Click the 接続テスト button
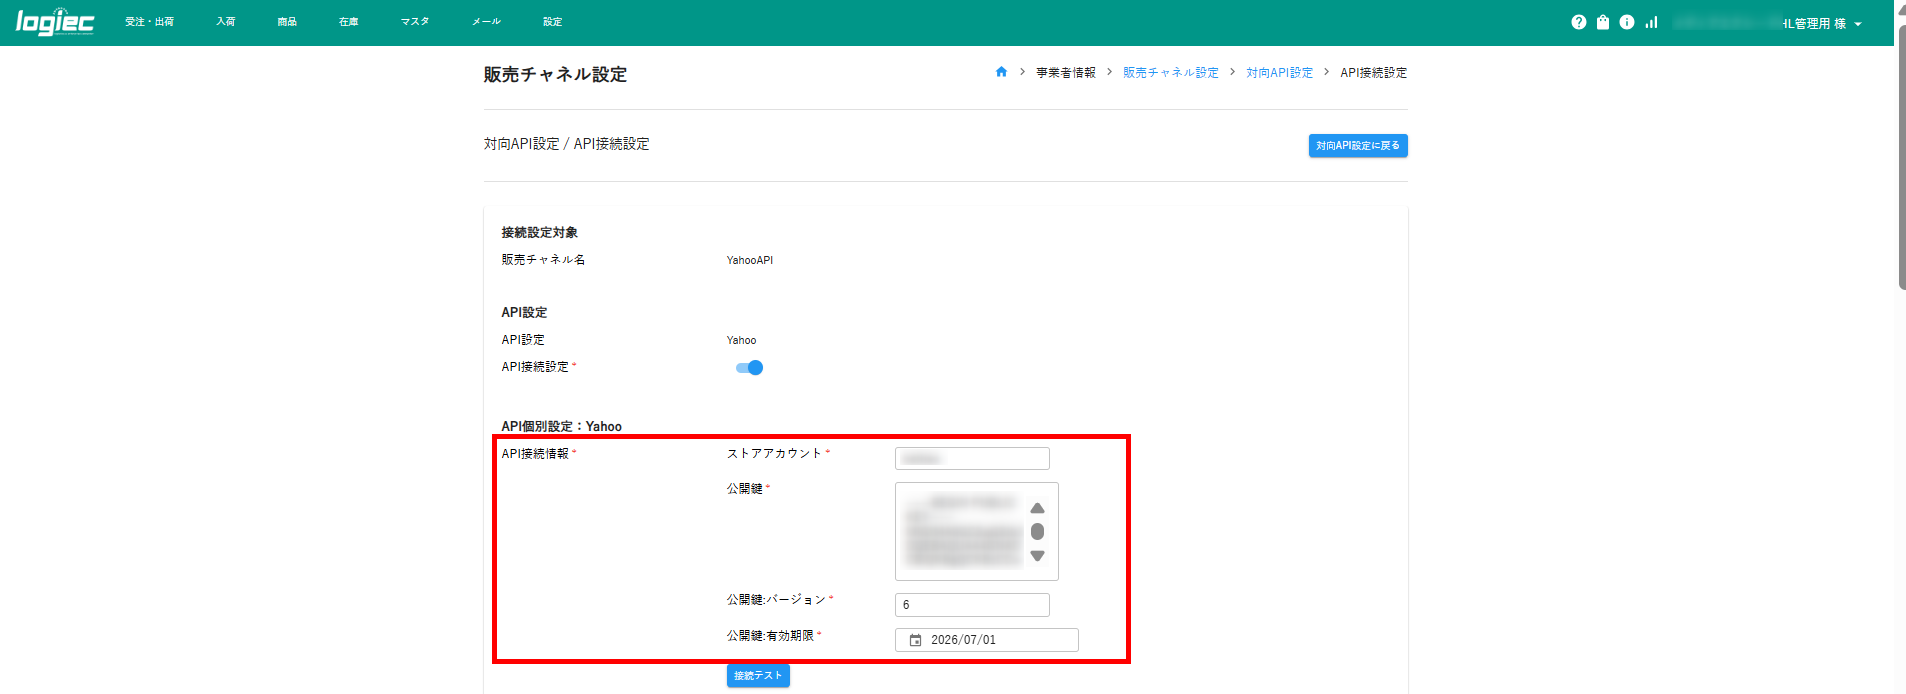This screenshot has height=694, width=1906. (x=758, y=676)
